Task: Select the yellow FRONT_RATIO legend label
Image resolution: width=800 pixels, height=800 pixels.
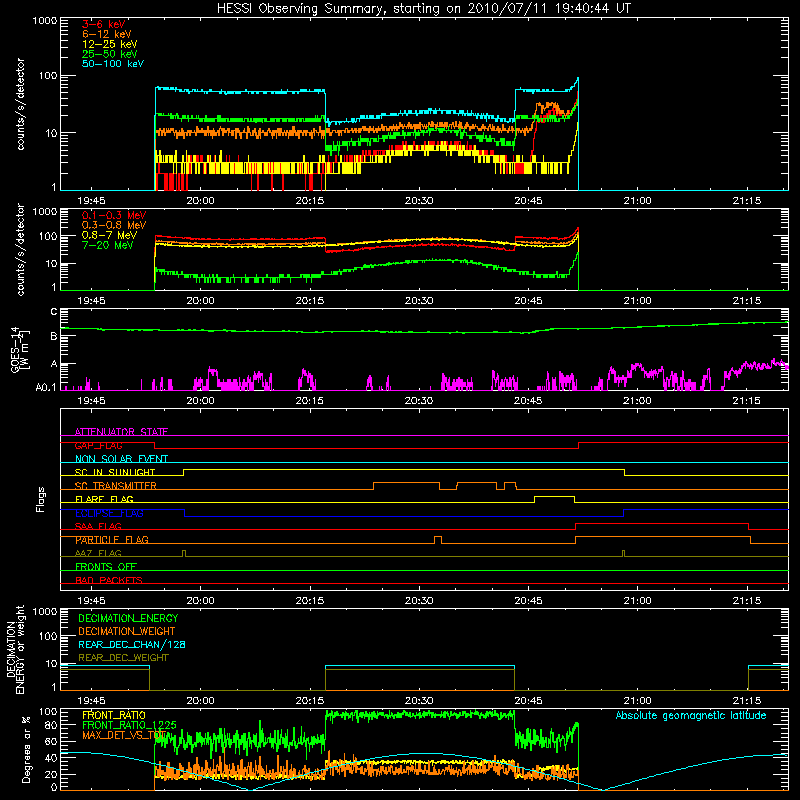Action: pyautogui.click(x=114, y=715)
